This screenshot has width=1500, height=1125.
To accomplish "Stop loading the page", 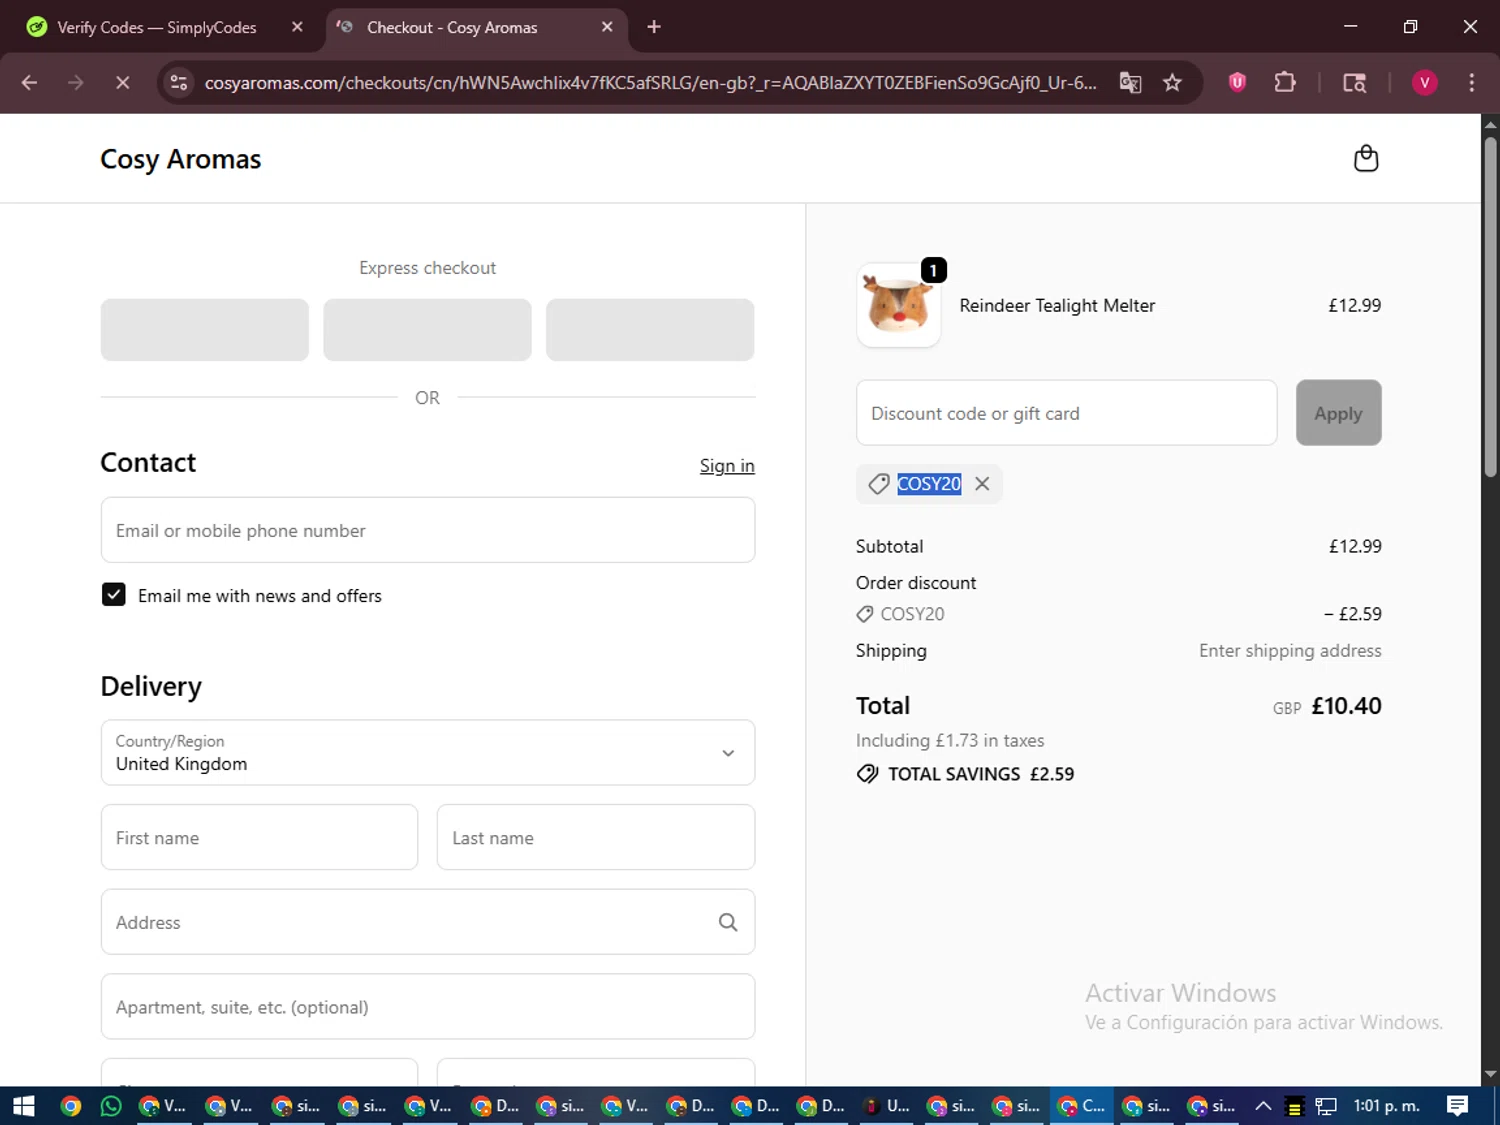I will click(x=123, y=83).
